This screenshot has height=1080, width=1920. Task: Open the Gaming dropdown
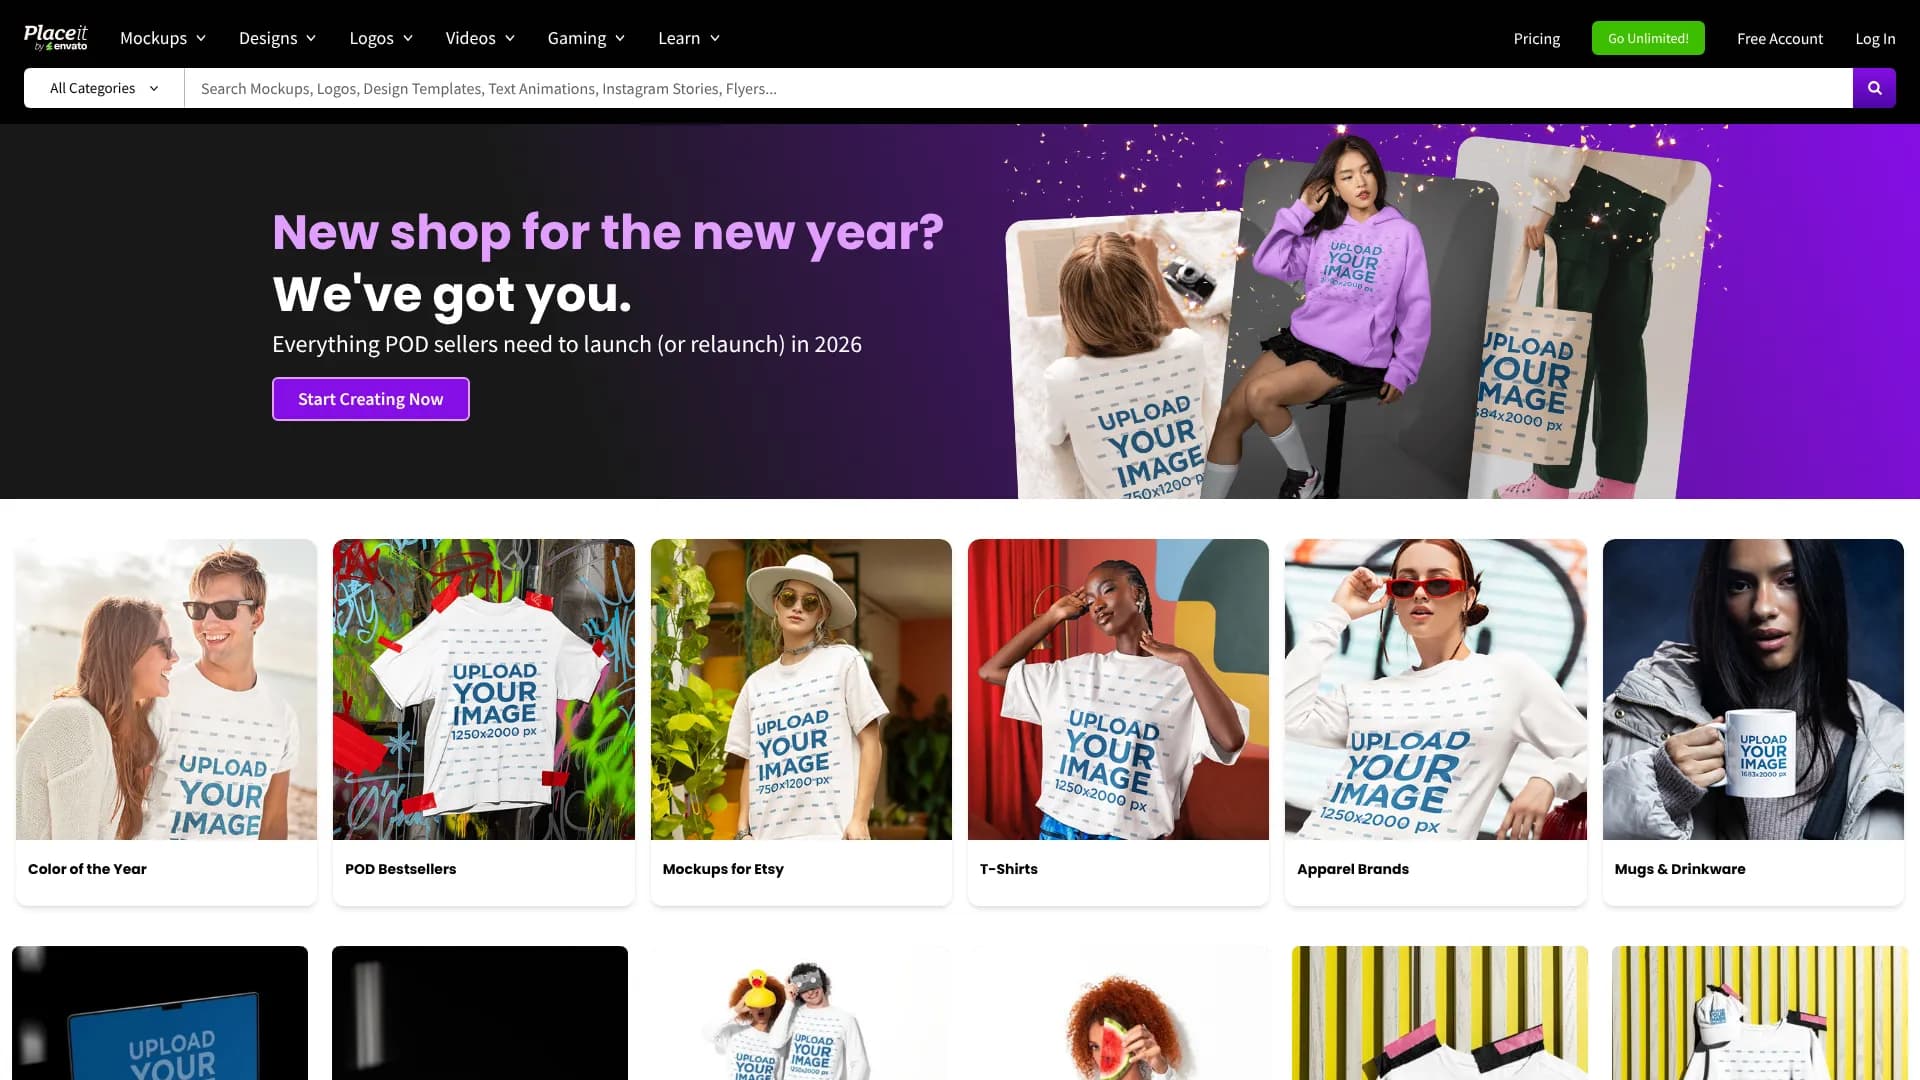coord(585,38)
